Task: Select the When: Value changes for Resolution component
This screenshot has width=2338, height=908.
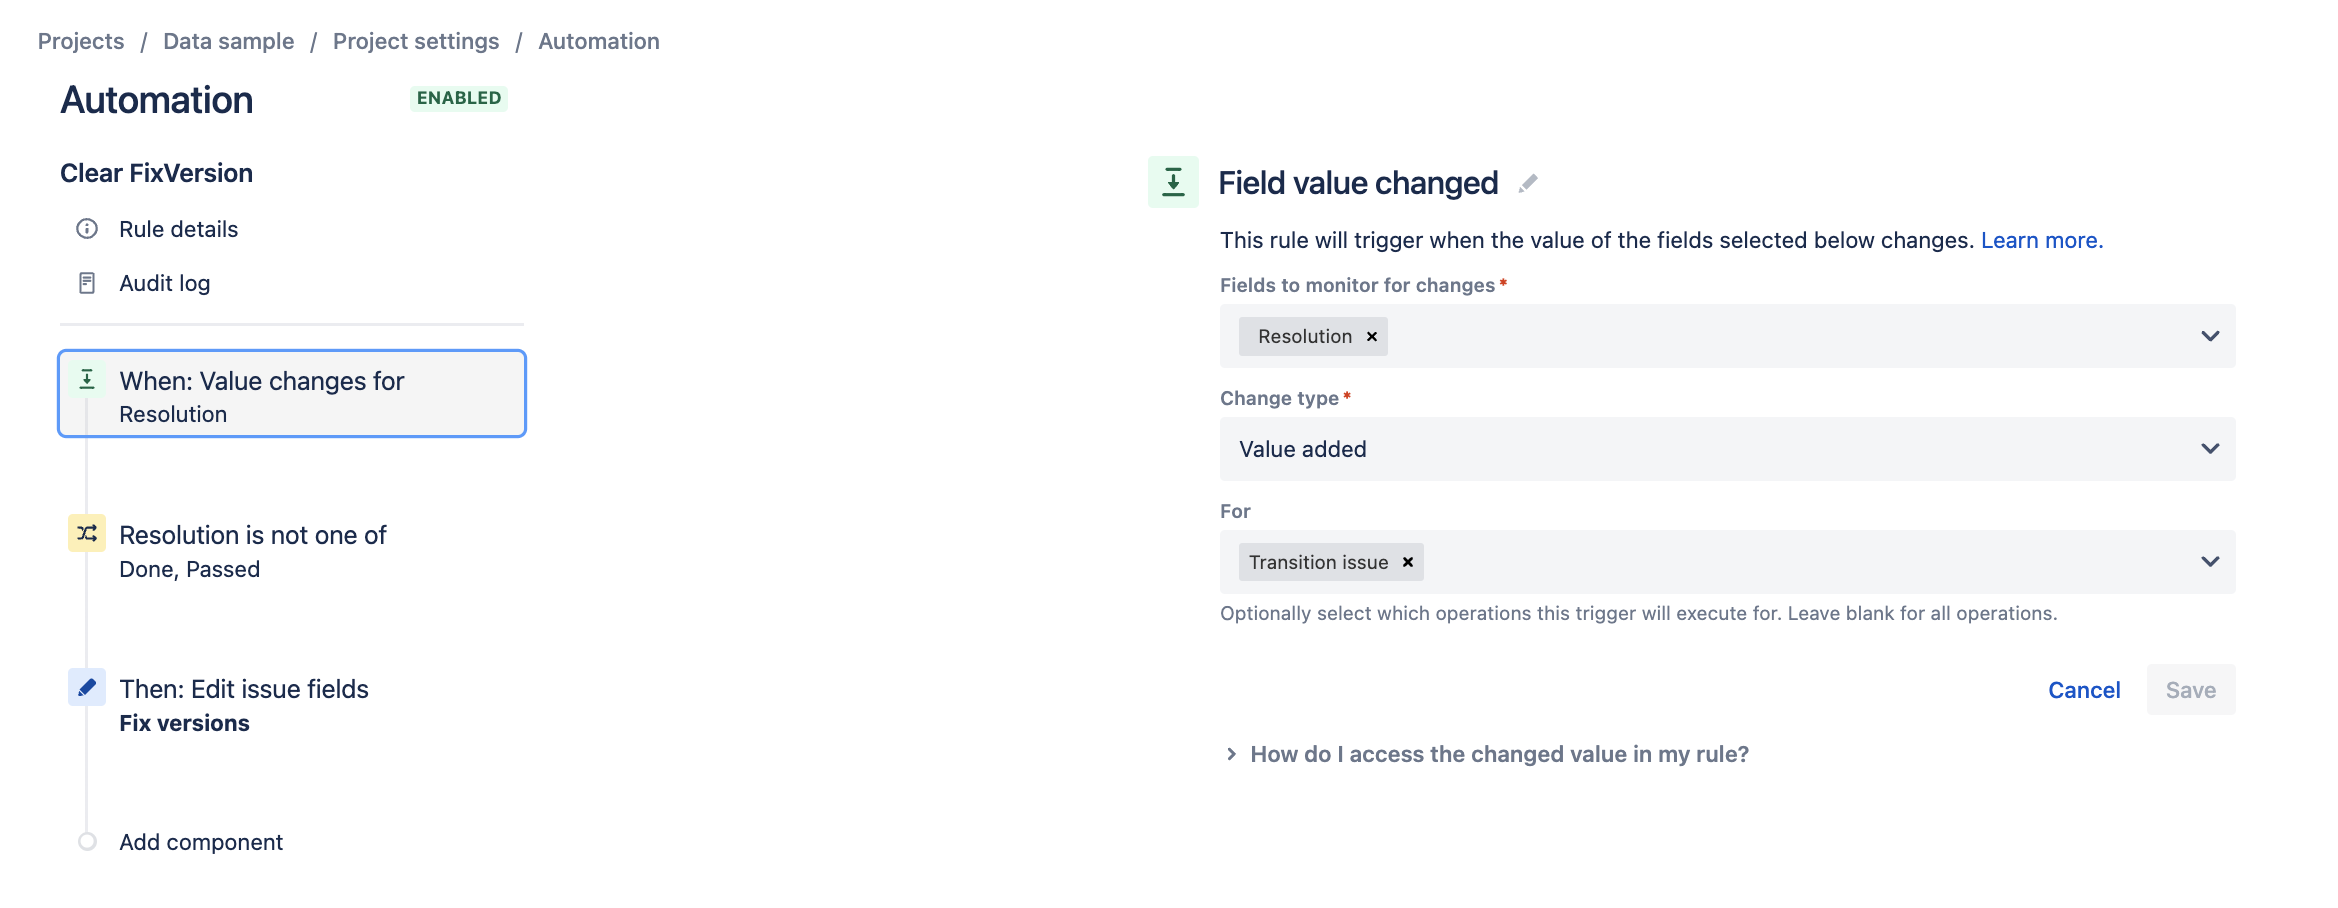Action: point(291,393)
